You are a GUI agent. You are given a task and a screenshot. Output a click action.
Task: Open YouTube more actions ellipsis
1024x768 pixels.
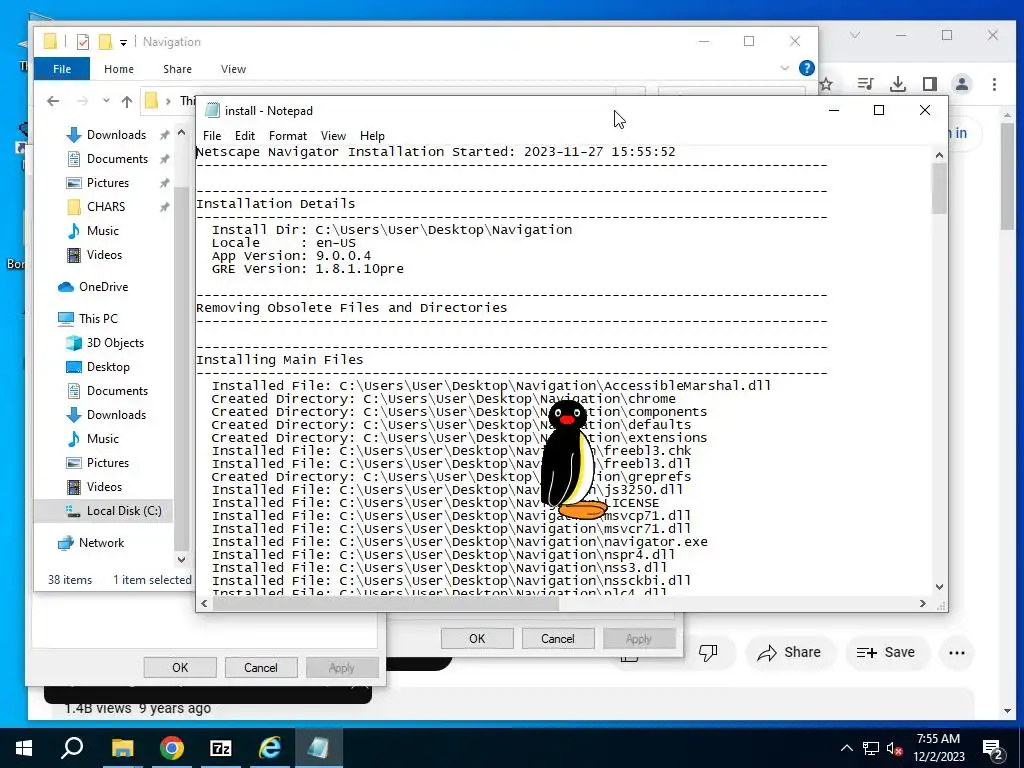(x=957, y=652)
